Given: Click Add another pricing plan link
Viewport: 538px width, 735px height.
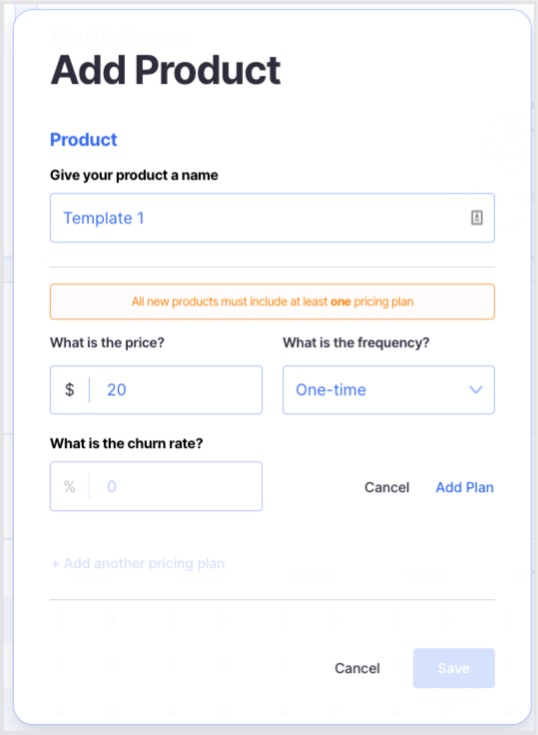Looking at the screenshot, I should pyautogui.click(x=138, y=563).
